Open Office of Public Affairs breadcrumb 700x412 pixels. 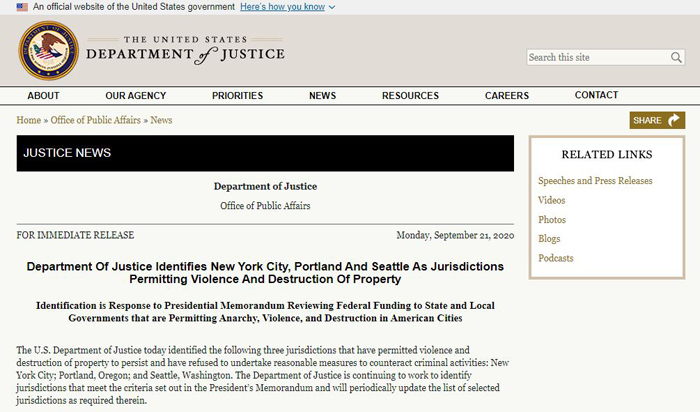tap(96, 120)
